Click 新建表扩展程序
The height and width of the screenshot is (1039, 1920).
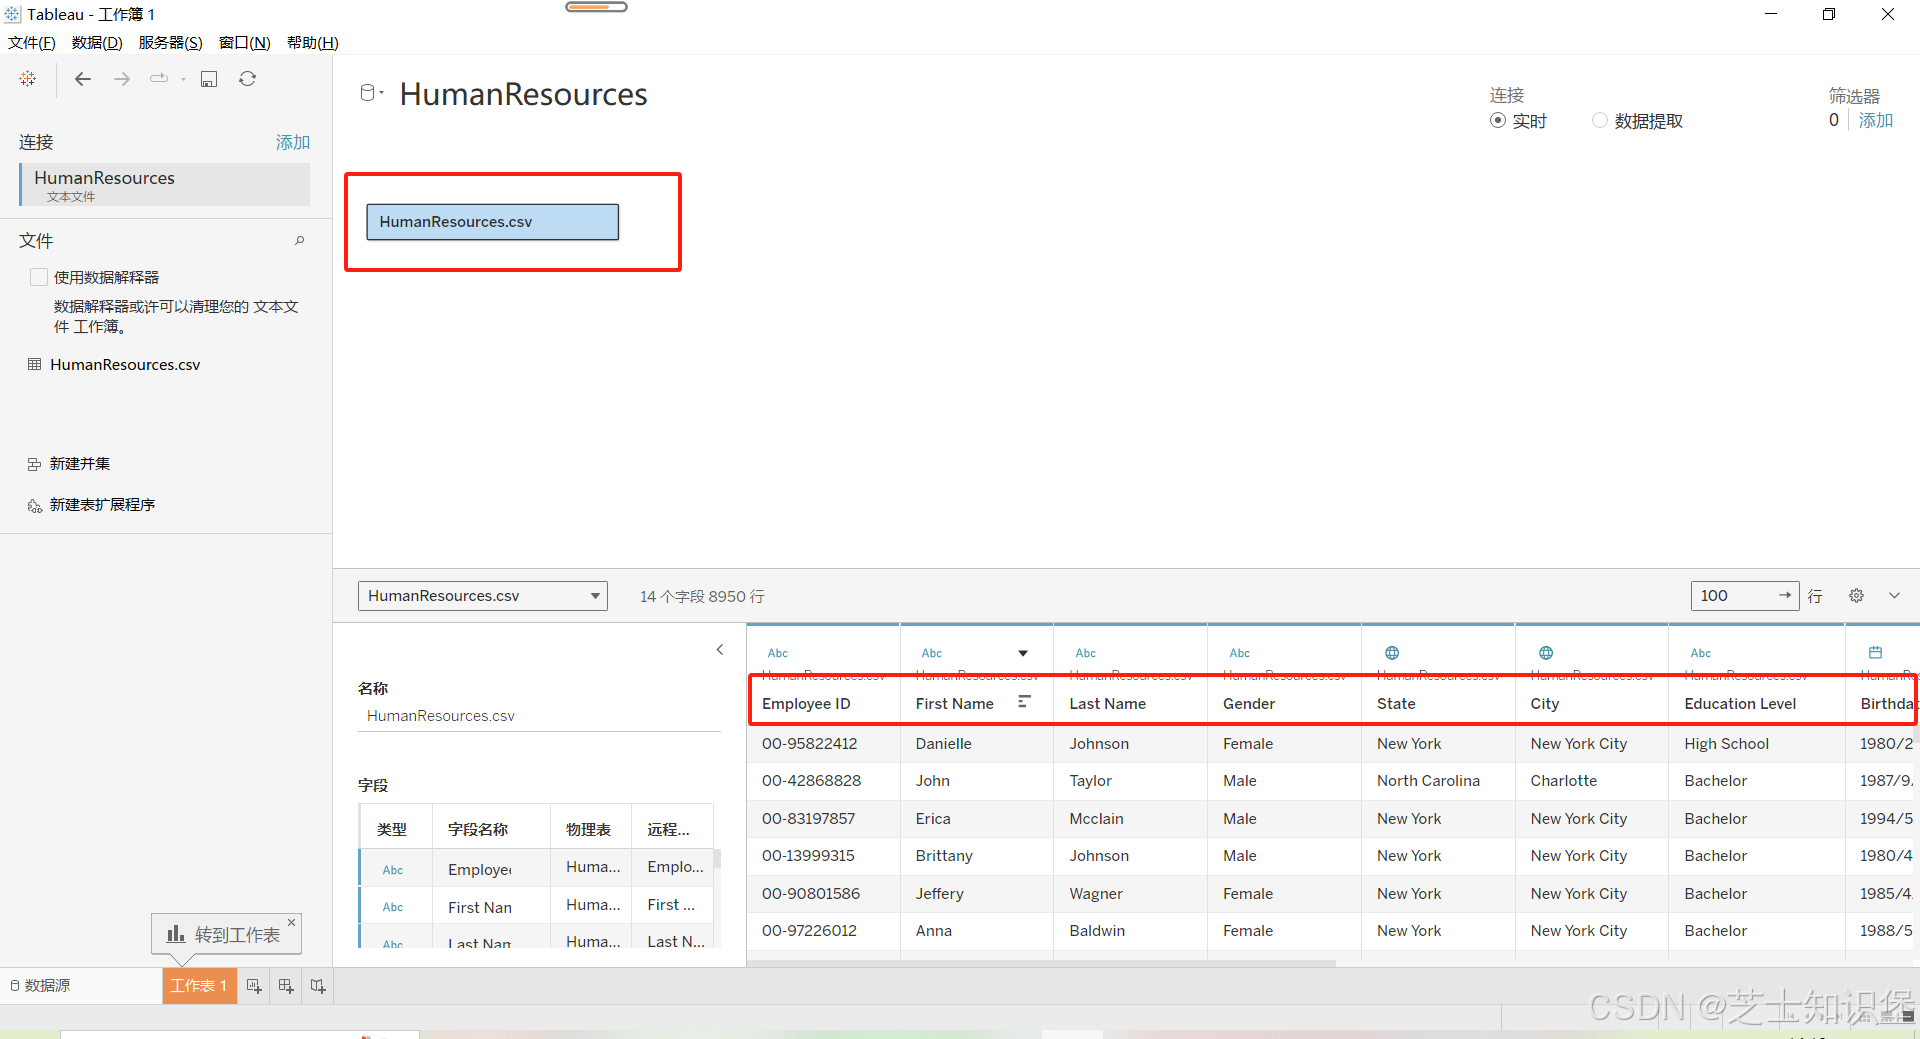click(x=102, y=505)
